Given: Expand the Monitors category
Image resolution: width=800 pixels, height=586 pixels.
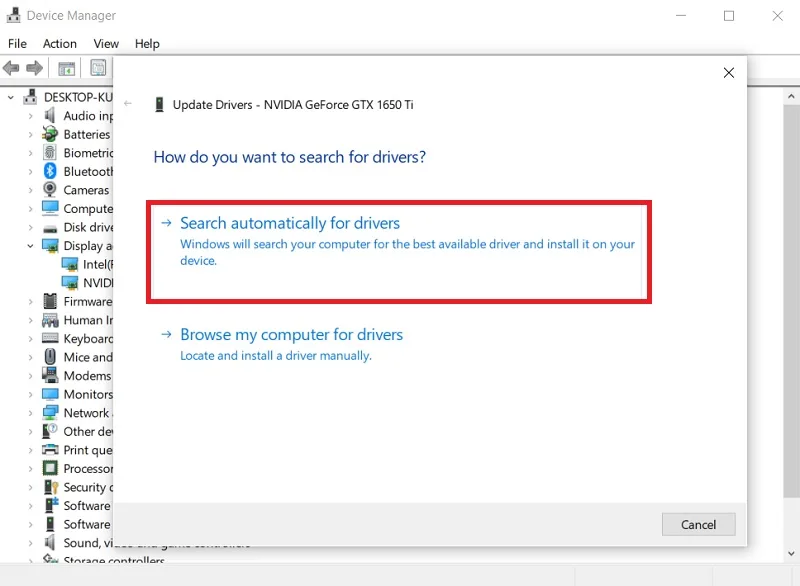Looking at the screenshot, I should [30, 395].
